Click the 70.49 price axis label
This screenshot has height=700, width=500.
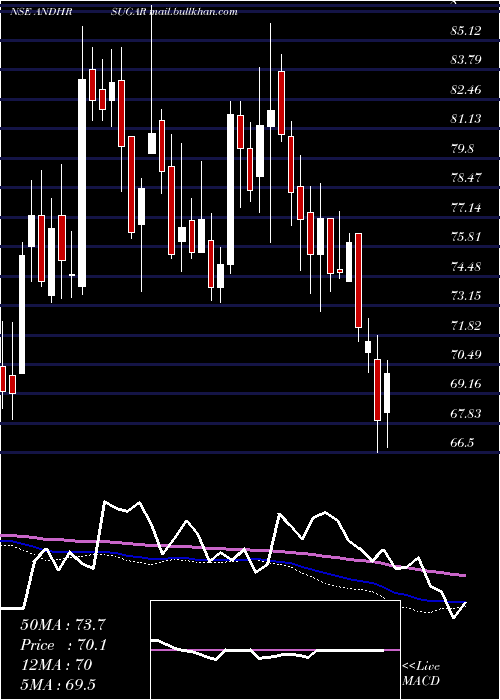tap(467, 355)
